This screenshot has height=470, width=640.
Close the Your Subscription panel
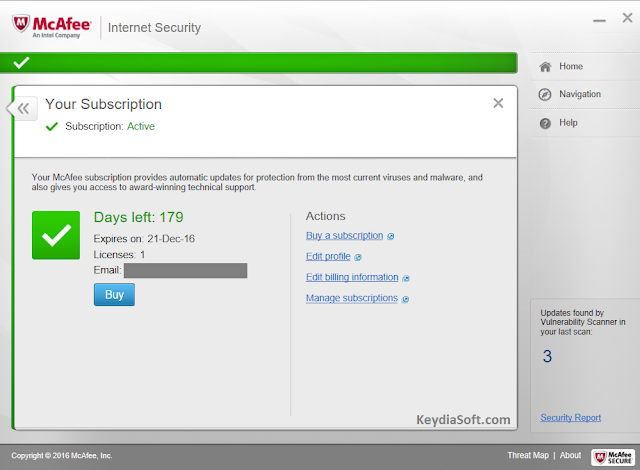(x=498, y=103)
